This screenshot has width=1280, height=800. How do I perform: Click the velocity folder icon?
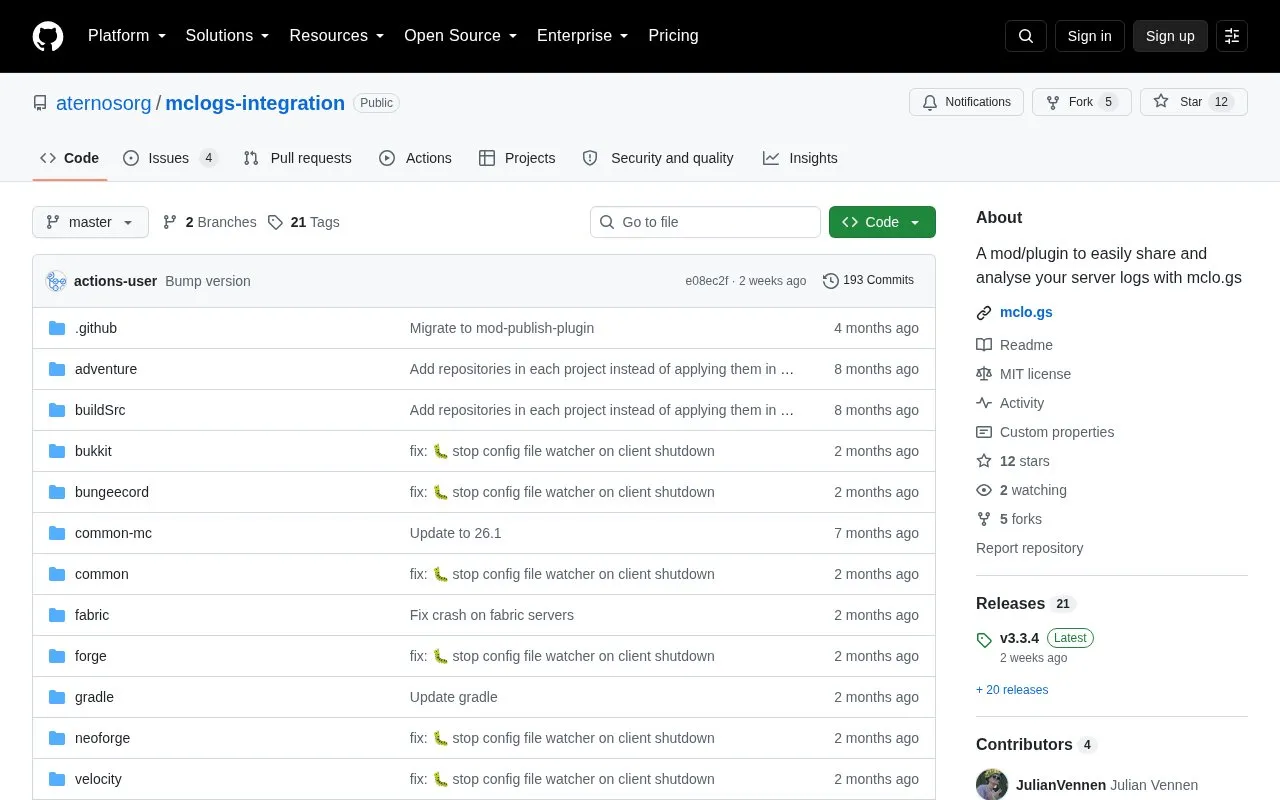[57, 779]
